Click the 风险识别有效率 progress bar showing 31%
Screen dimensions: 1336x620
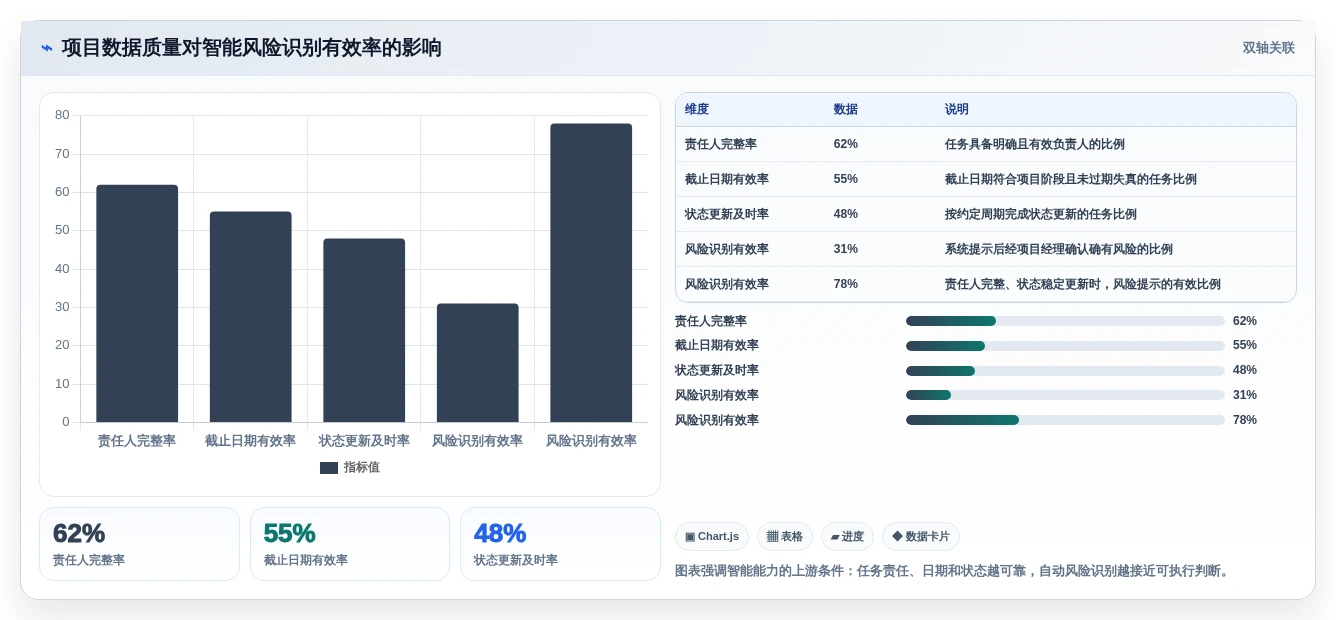coord(1065,395)
